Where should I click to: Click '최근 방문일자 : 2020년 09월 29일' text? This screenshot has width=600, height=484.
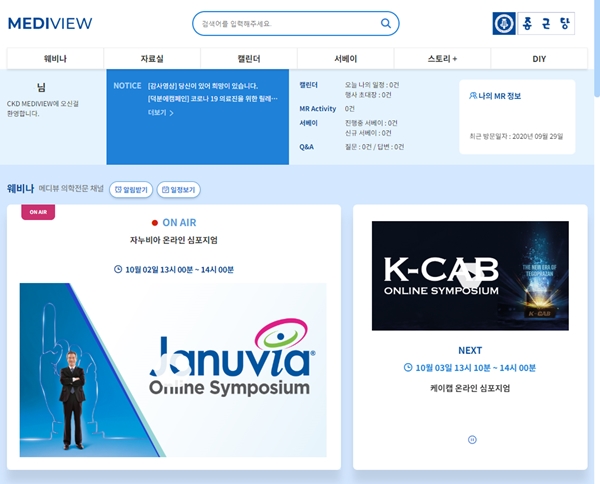(x=516, y=136)
